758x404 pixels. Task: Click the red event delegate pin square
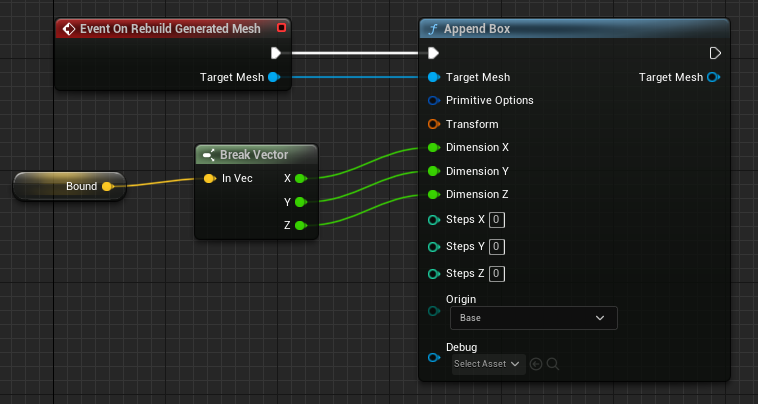click(281, 28)
